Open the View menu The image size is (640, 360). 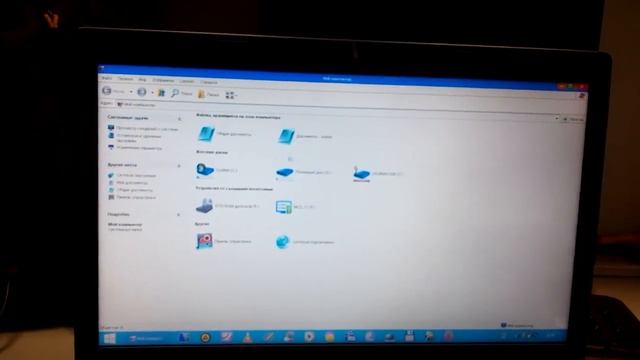click(x=142, y=80)
